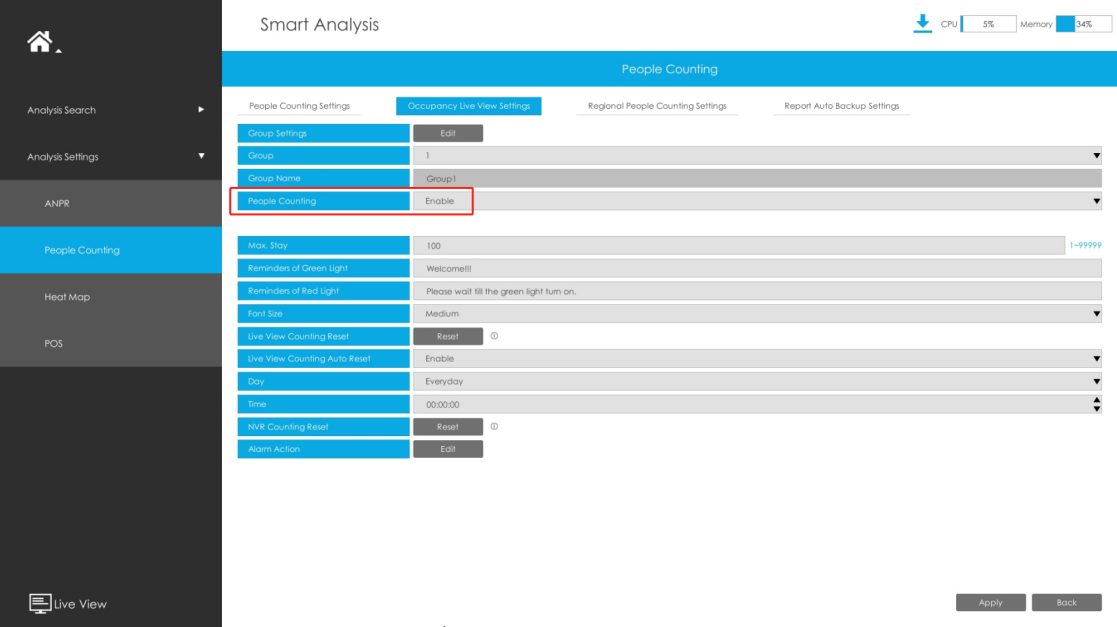Screen dimensions: 1117x627
Task: Click the home icon in the sidebar
Action: pyautogui.click(x=40, y=41)
